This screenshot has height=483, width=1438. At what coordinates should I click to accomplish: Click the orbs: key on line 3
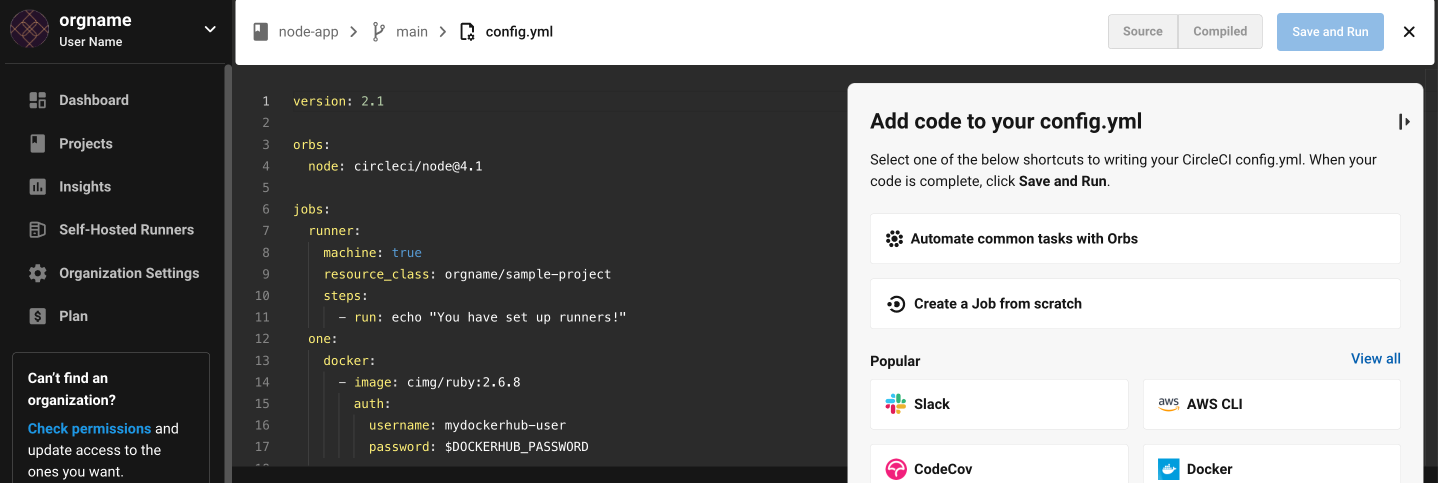[x=311, y=144]
